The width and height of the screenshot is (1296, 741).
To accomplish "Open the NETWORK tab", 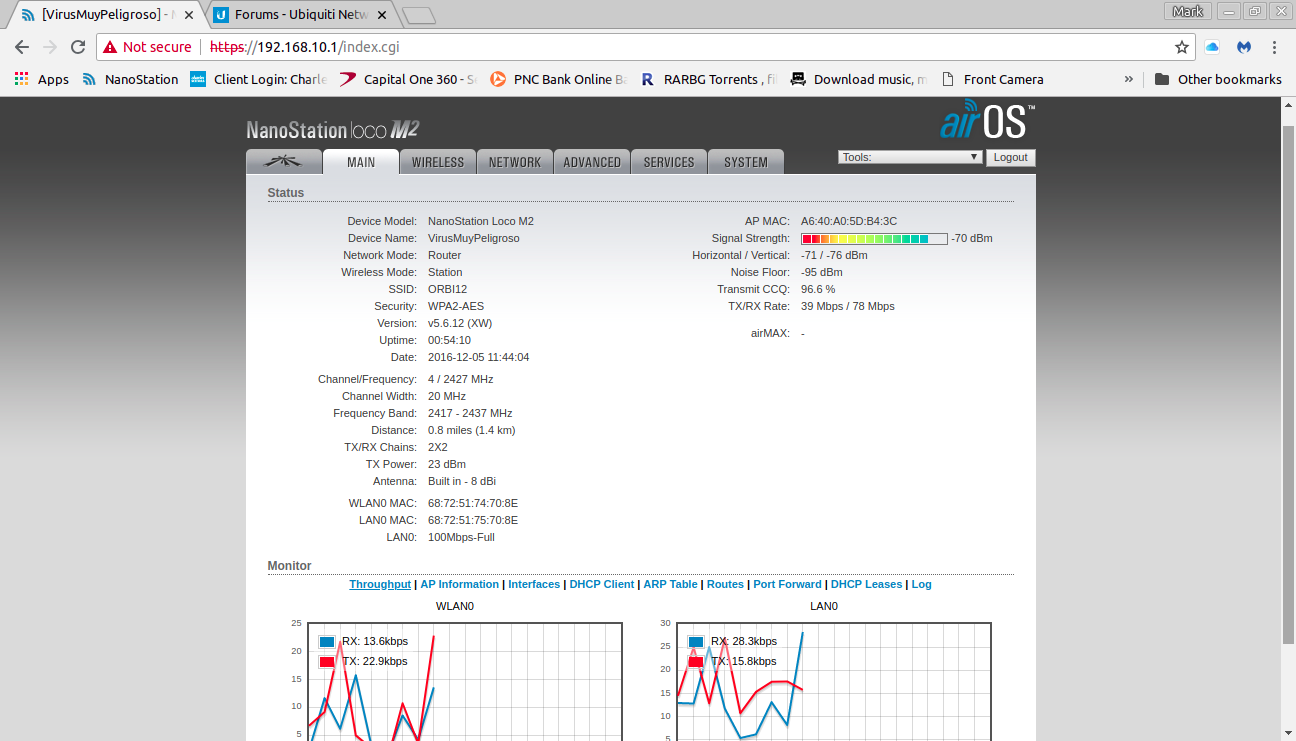I will point(515,162).
